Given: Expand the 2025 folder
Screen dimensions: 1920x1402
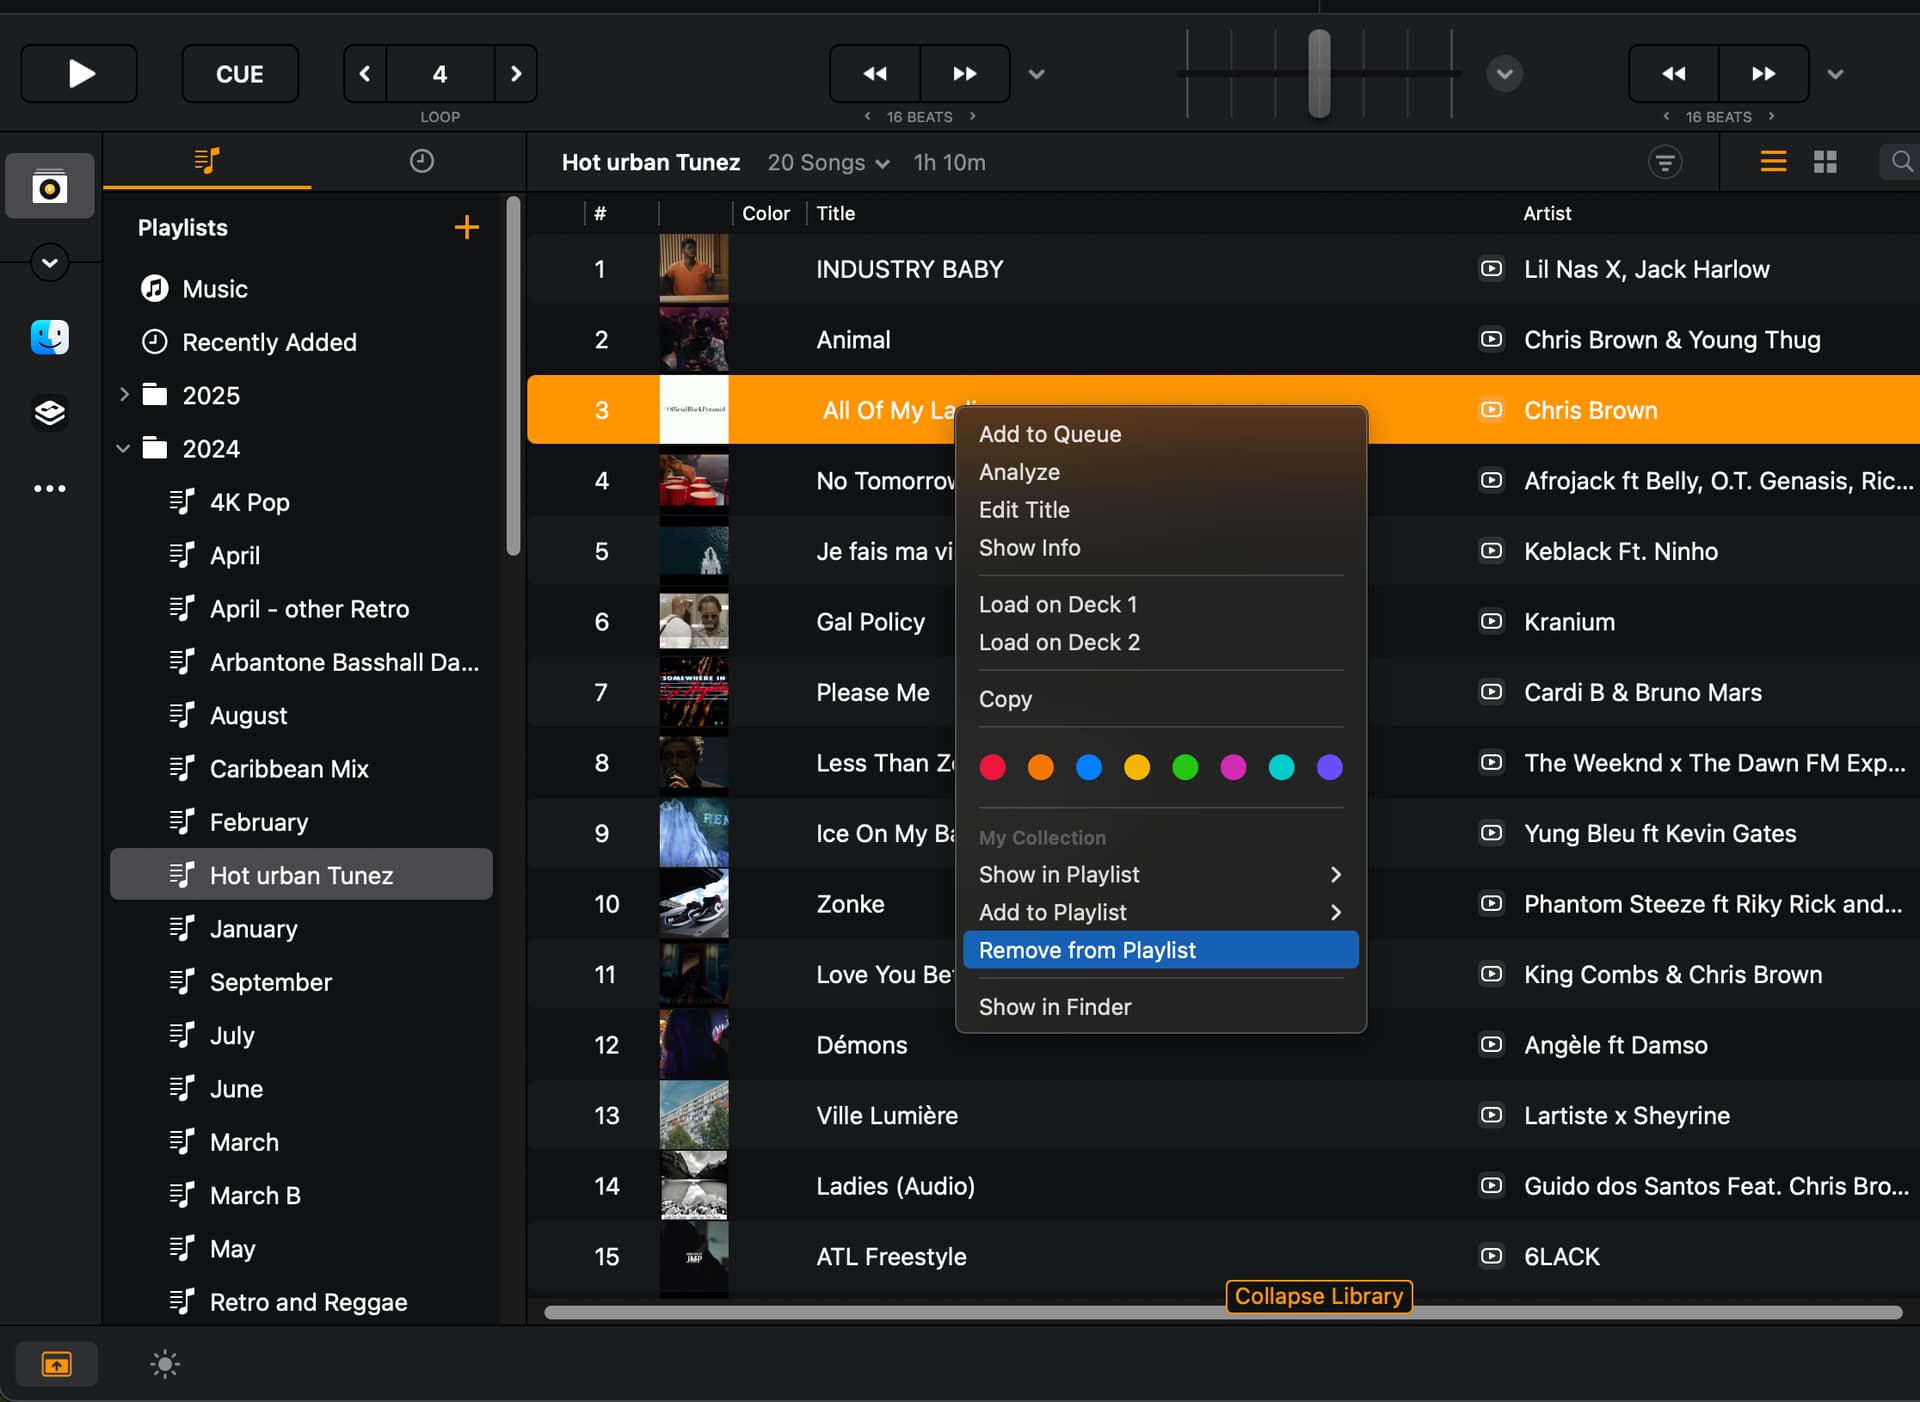Looking at the screenshot, I should (124, 395).
